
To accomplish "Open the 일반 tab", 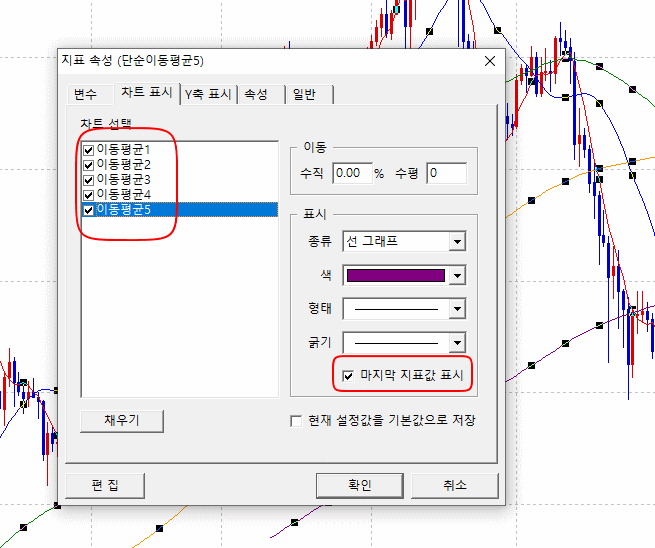I will pyautogui.click(x=303, y=94).
